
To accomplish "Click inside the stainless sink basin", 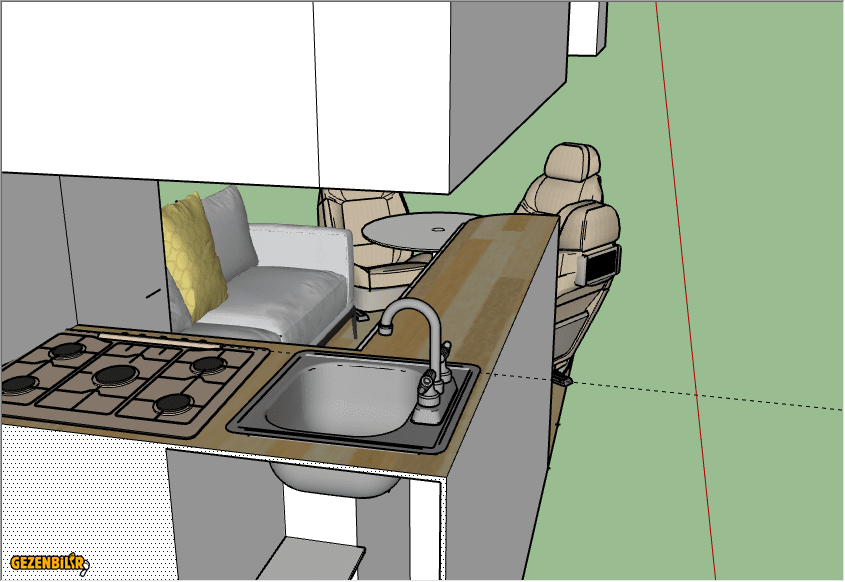I will tap(342, 396).
